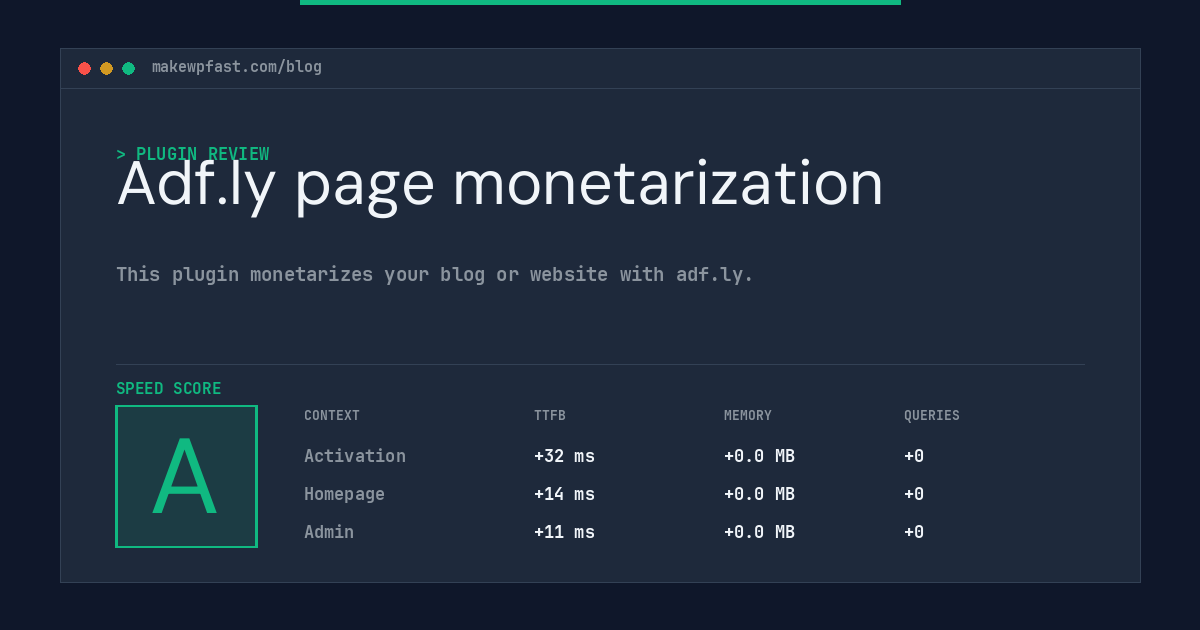This screenshot has width=1200, height=630.
Task: Click the QUERIES column header
Action: tap(932, 416)
